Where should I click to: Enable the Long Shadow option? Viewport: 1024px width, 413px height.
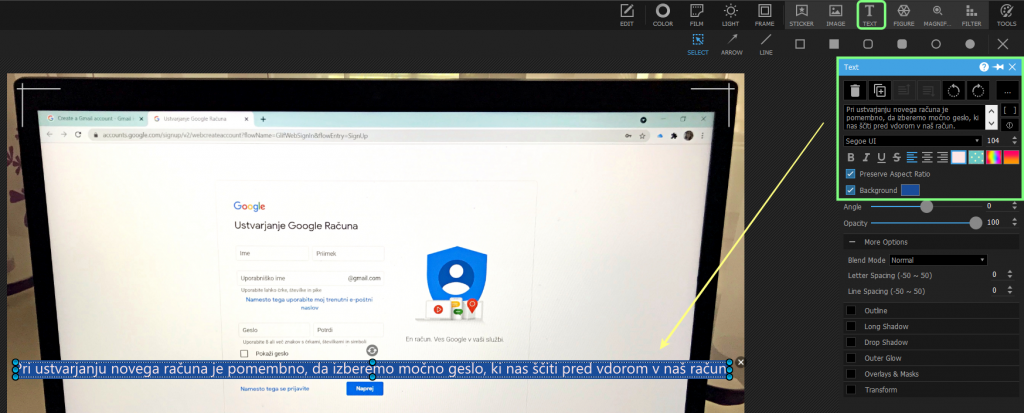(851, 326)
